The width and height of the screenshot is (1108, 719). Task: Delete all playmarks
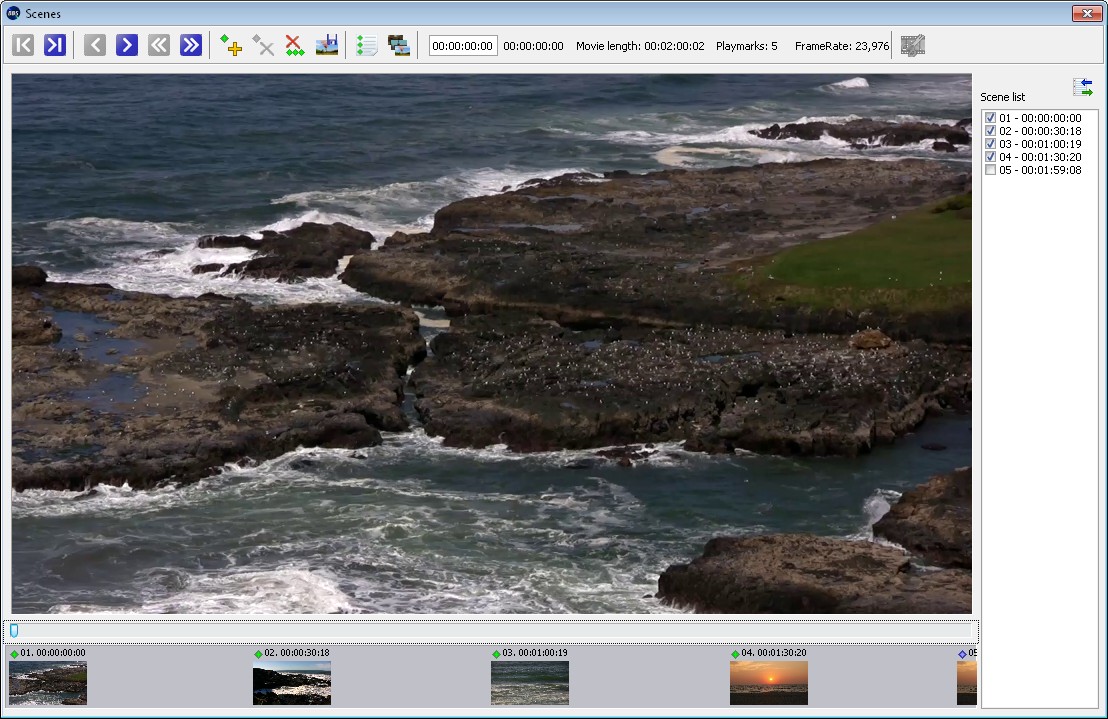[x=294, y=44]
